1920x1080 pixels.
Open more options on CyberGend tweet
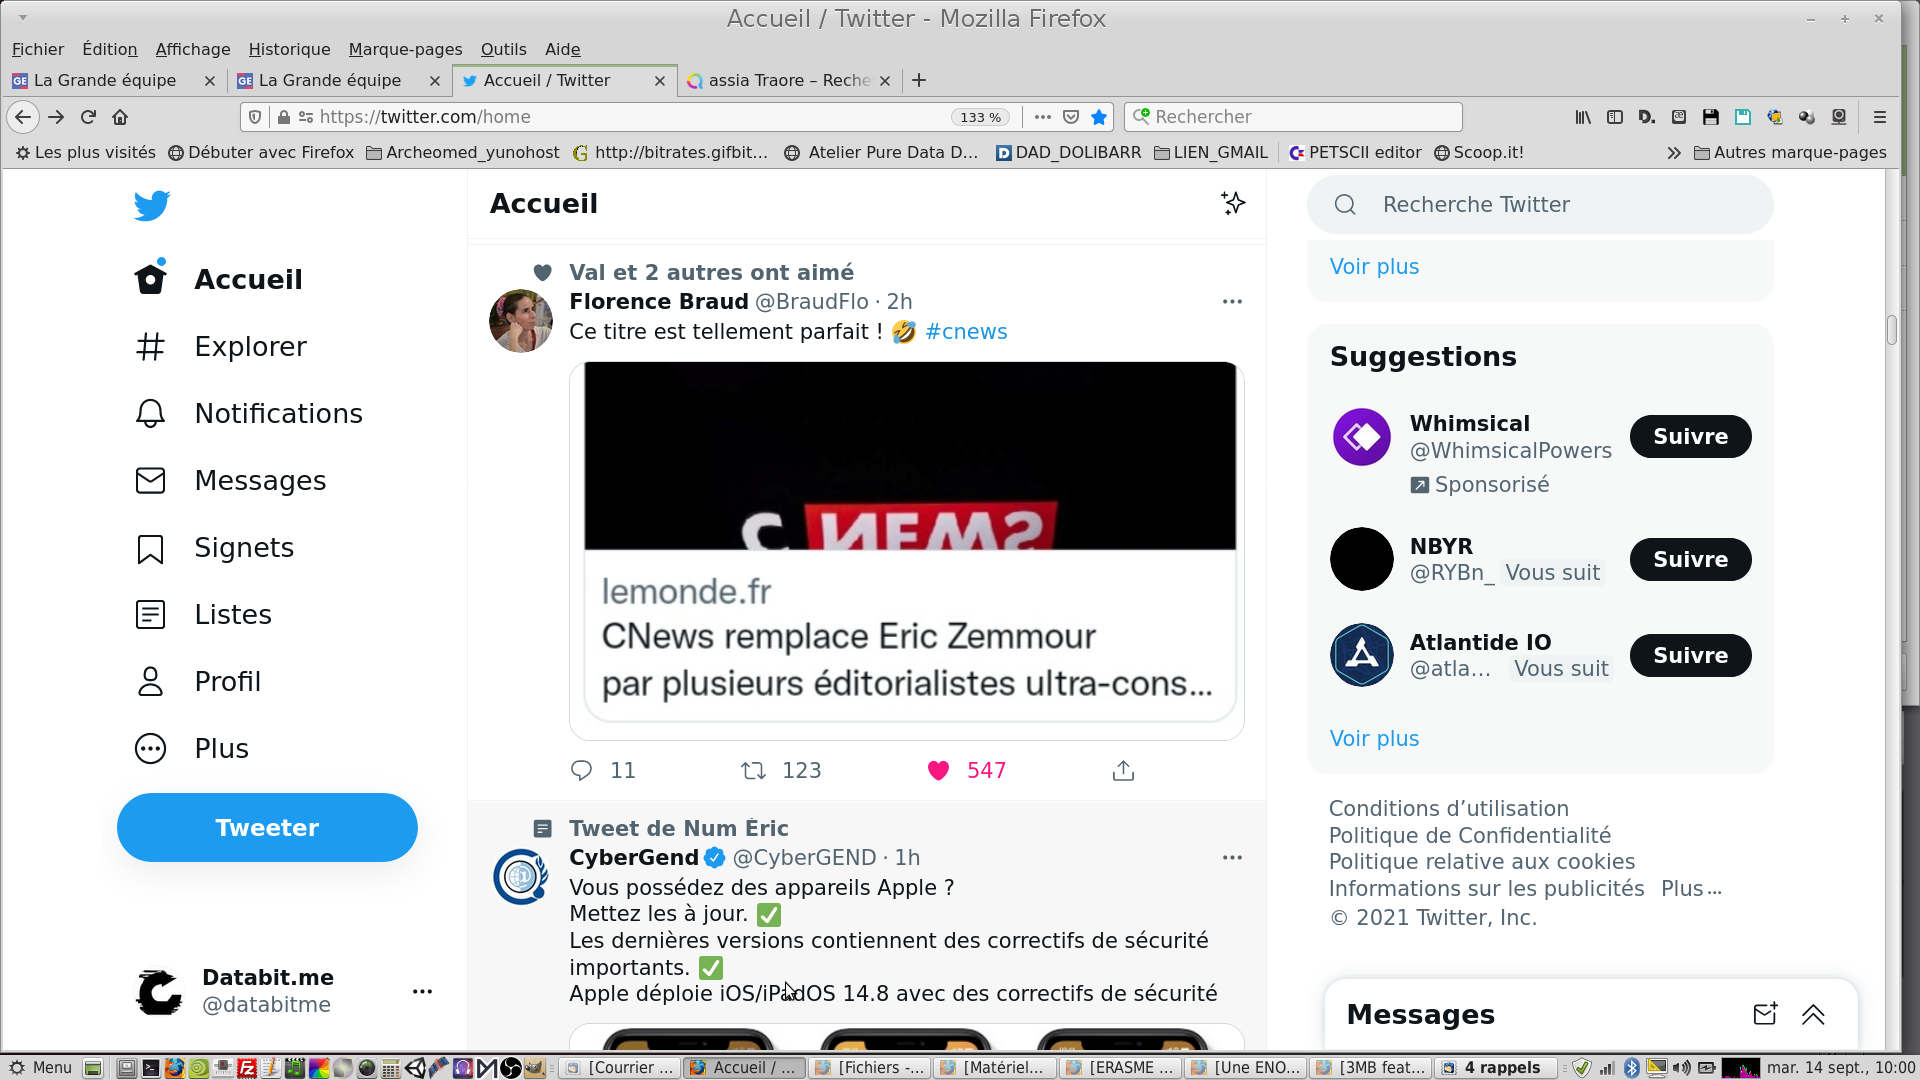1232,858
